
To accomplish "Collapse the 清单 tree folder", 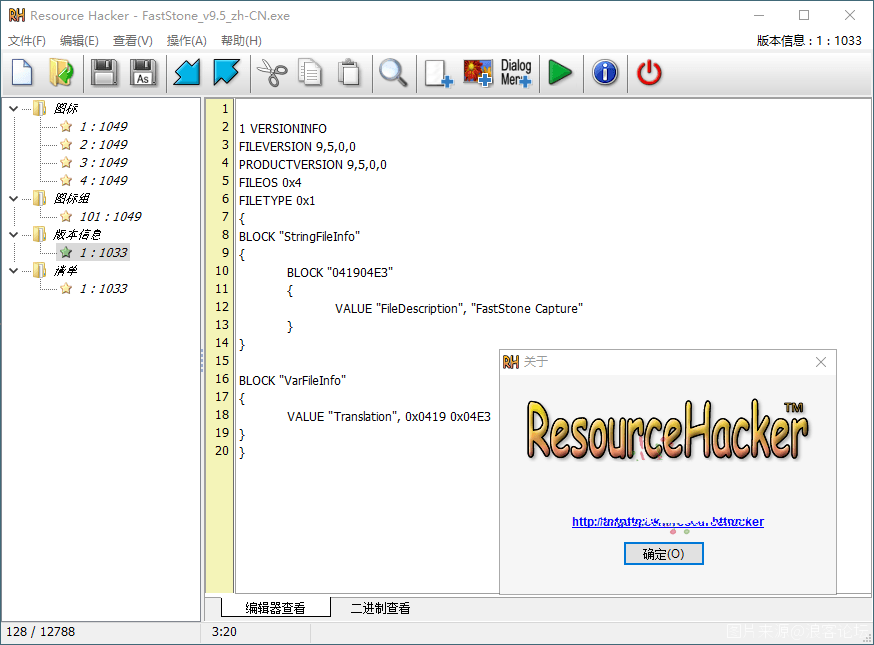I will click(x=13, y=270).
